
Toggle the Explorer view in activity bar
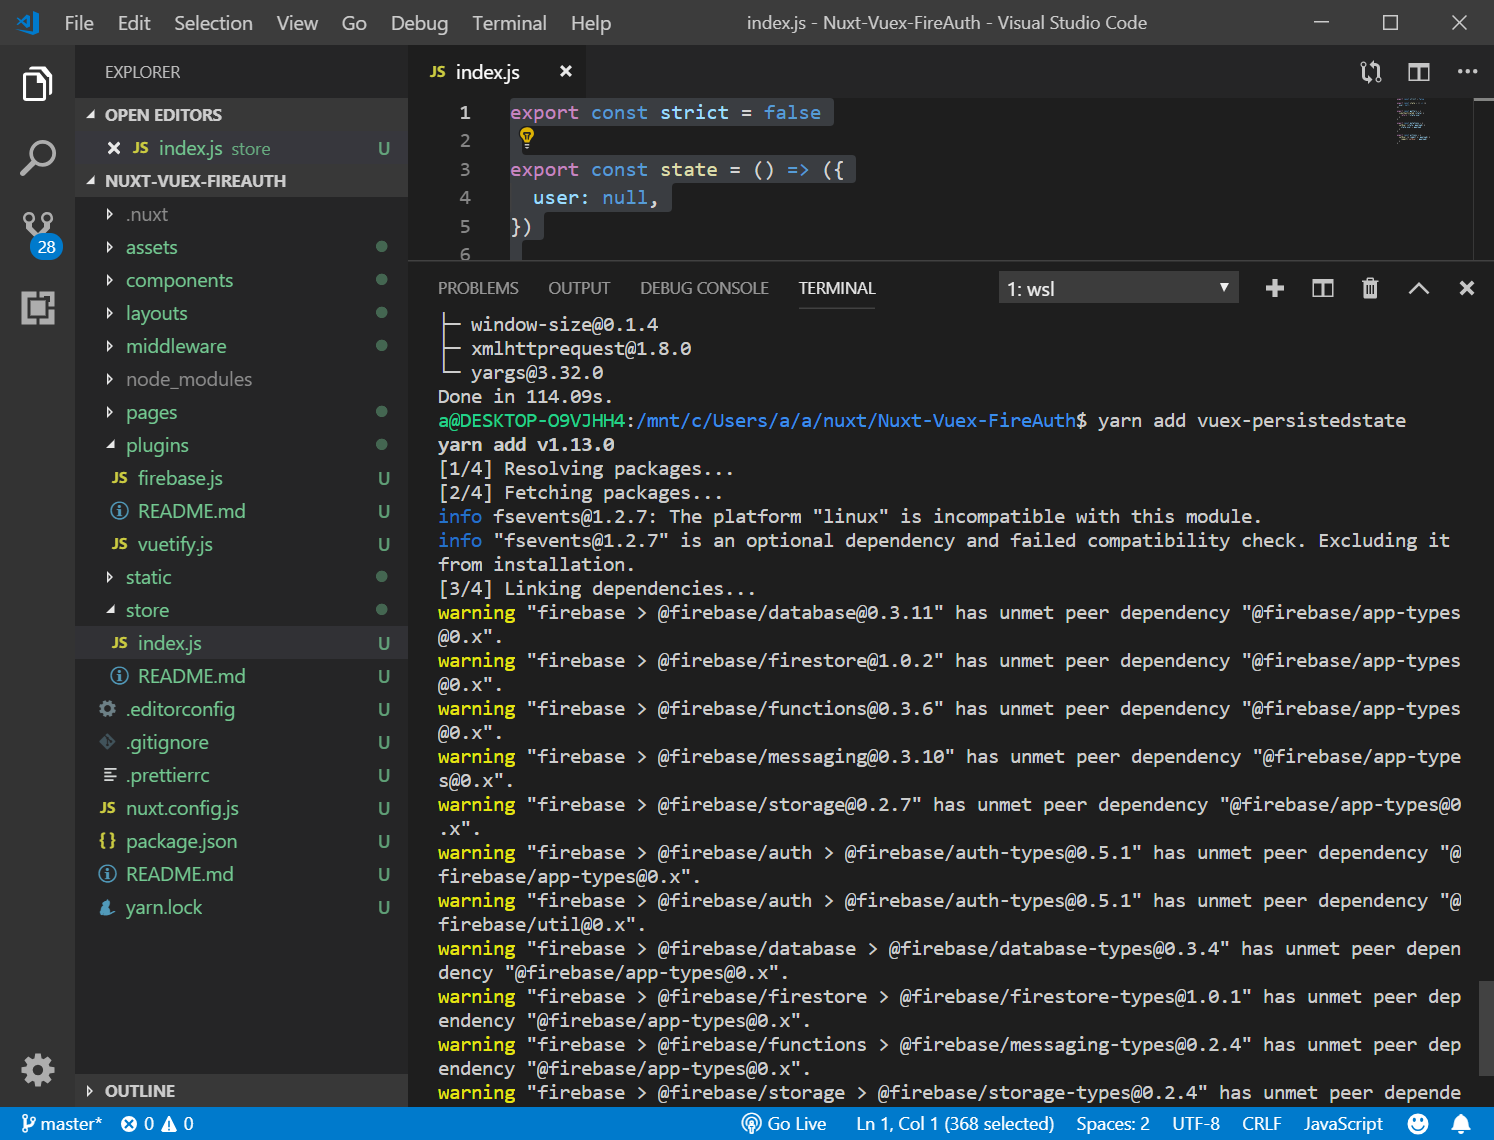[38, 84]
